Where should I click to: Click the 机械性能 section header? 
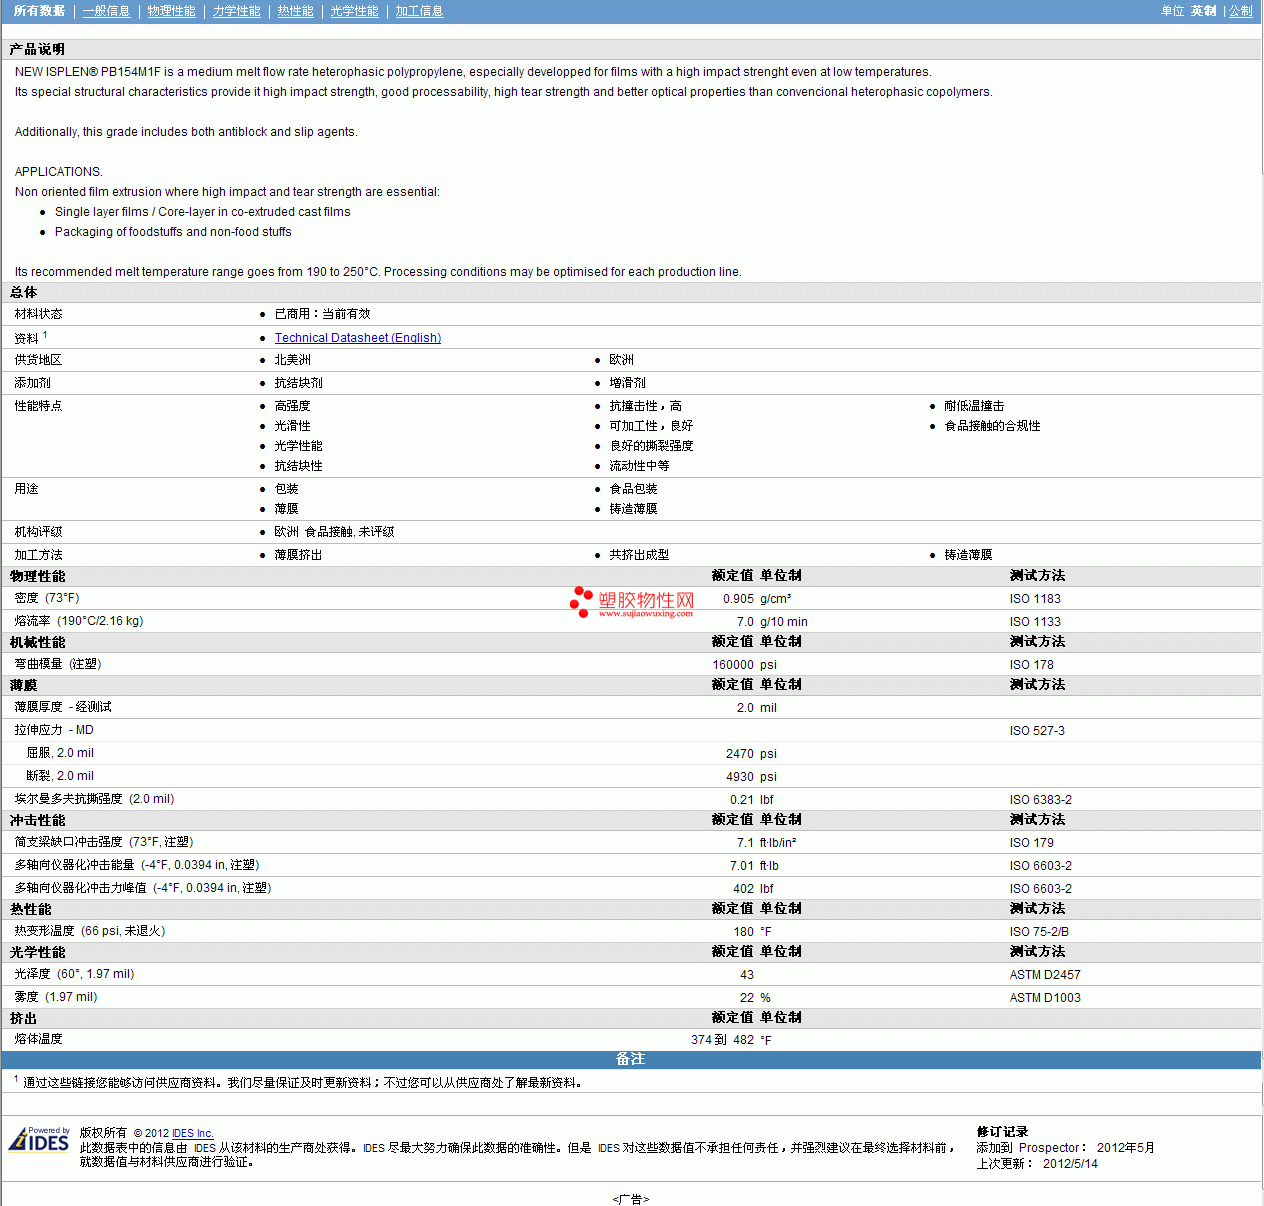point(37,642)
